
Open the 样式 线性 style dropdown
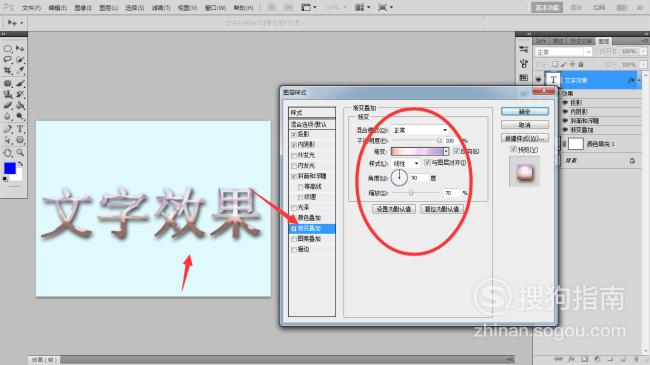pos(406,163)
